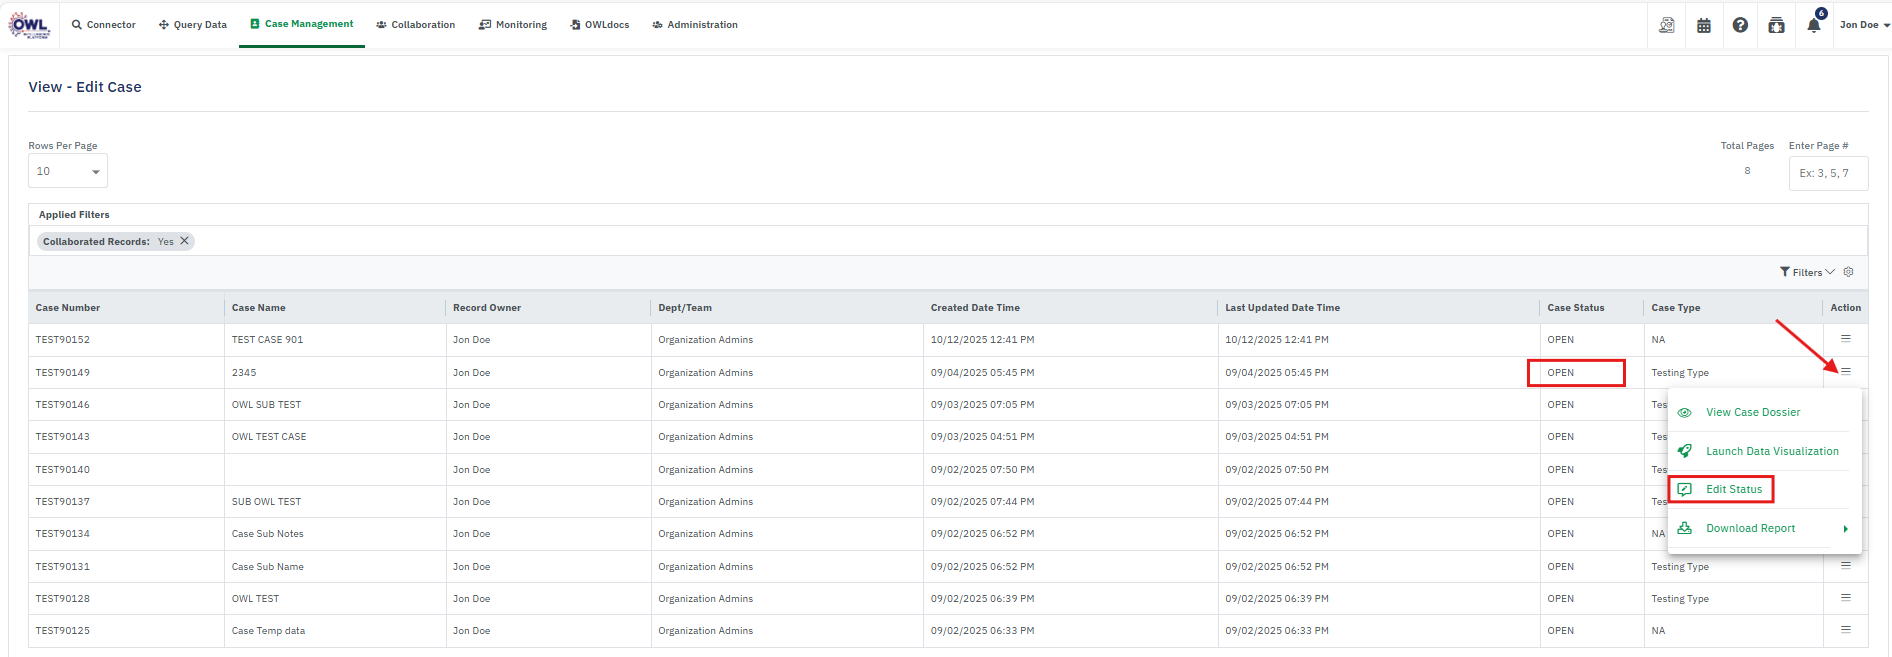This screenshot has height=657, width=1892.
Task: Click the document stamp icon in header
Action: click(1667, 25)
